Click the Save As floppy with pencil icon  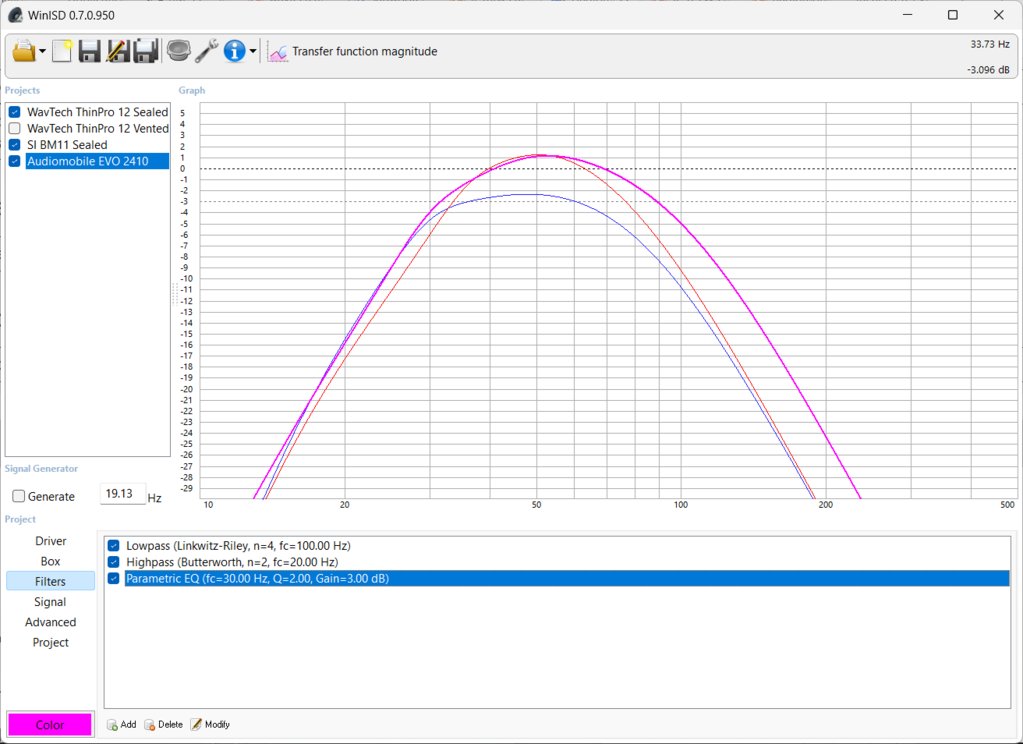[x=117, y=51]
